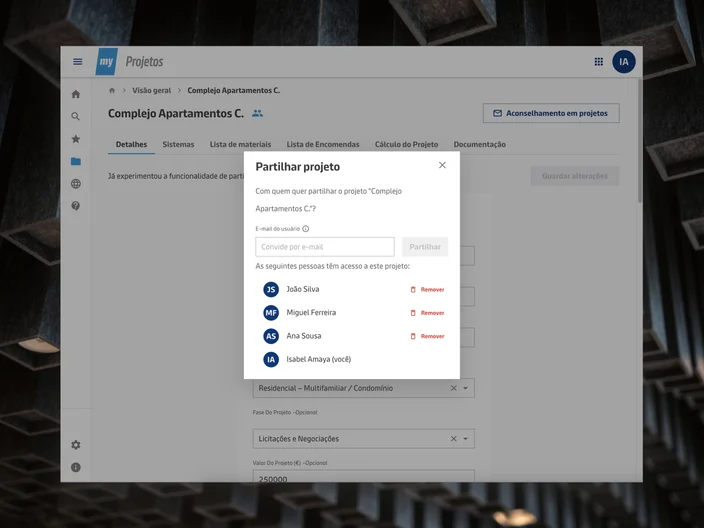
Task: Open the apps grid icon
Action: coord(598,62)
